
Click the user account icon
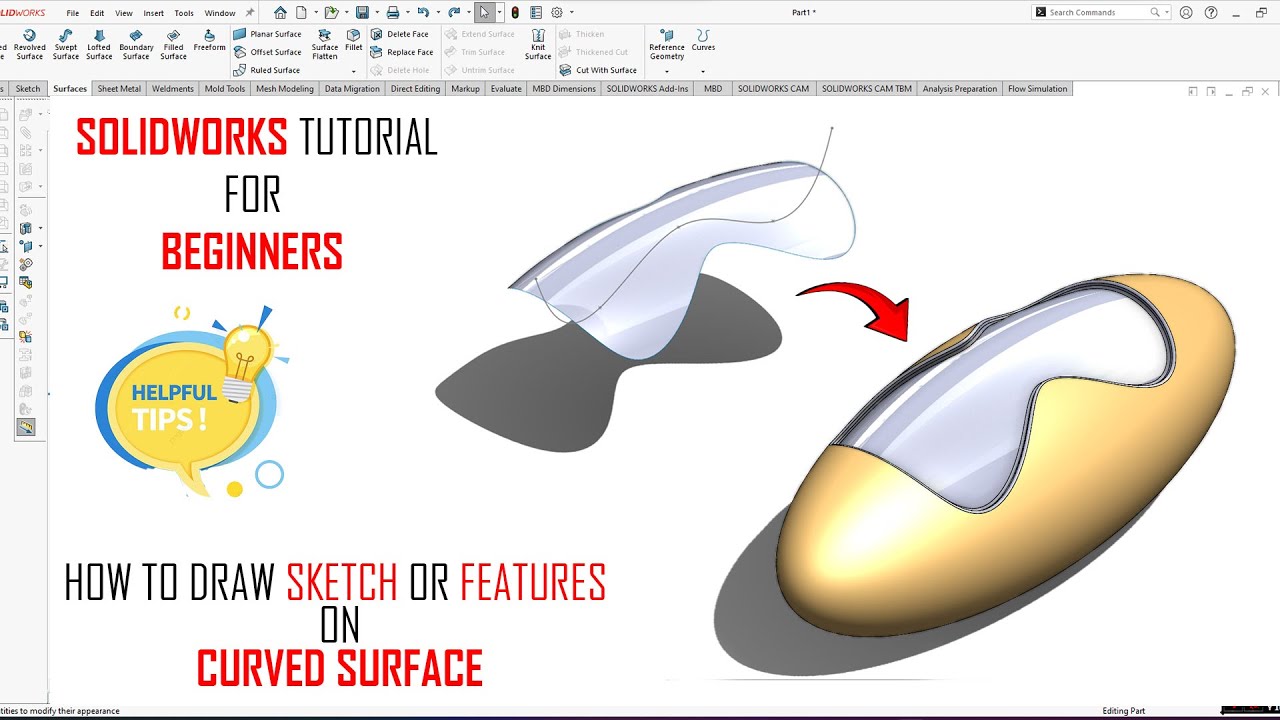pos(1186,12)
